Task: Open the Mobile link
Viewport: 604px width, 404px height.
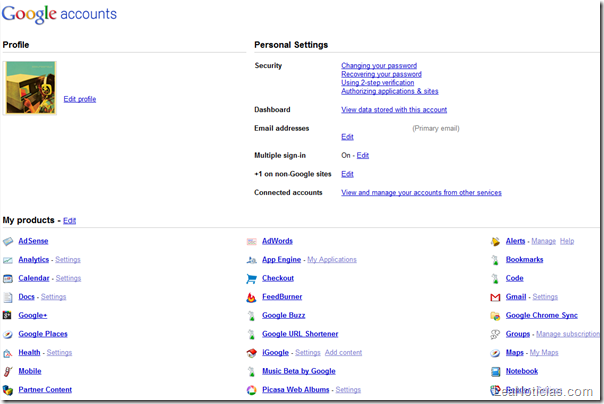Action: click(x=30, y=371)
